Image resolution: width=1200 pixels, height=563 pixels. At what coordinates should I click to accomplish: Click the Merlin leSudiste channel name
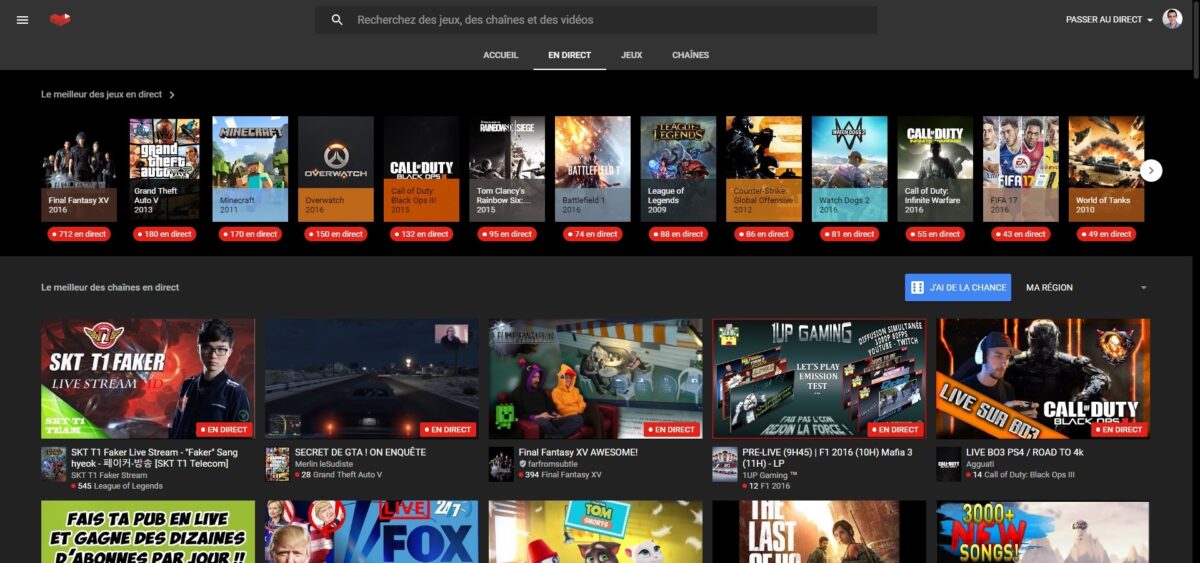(326, 464)
